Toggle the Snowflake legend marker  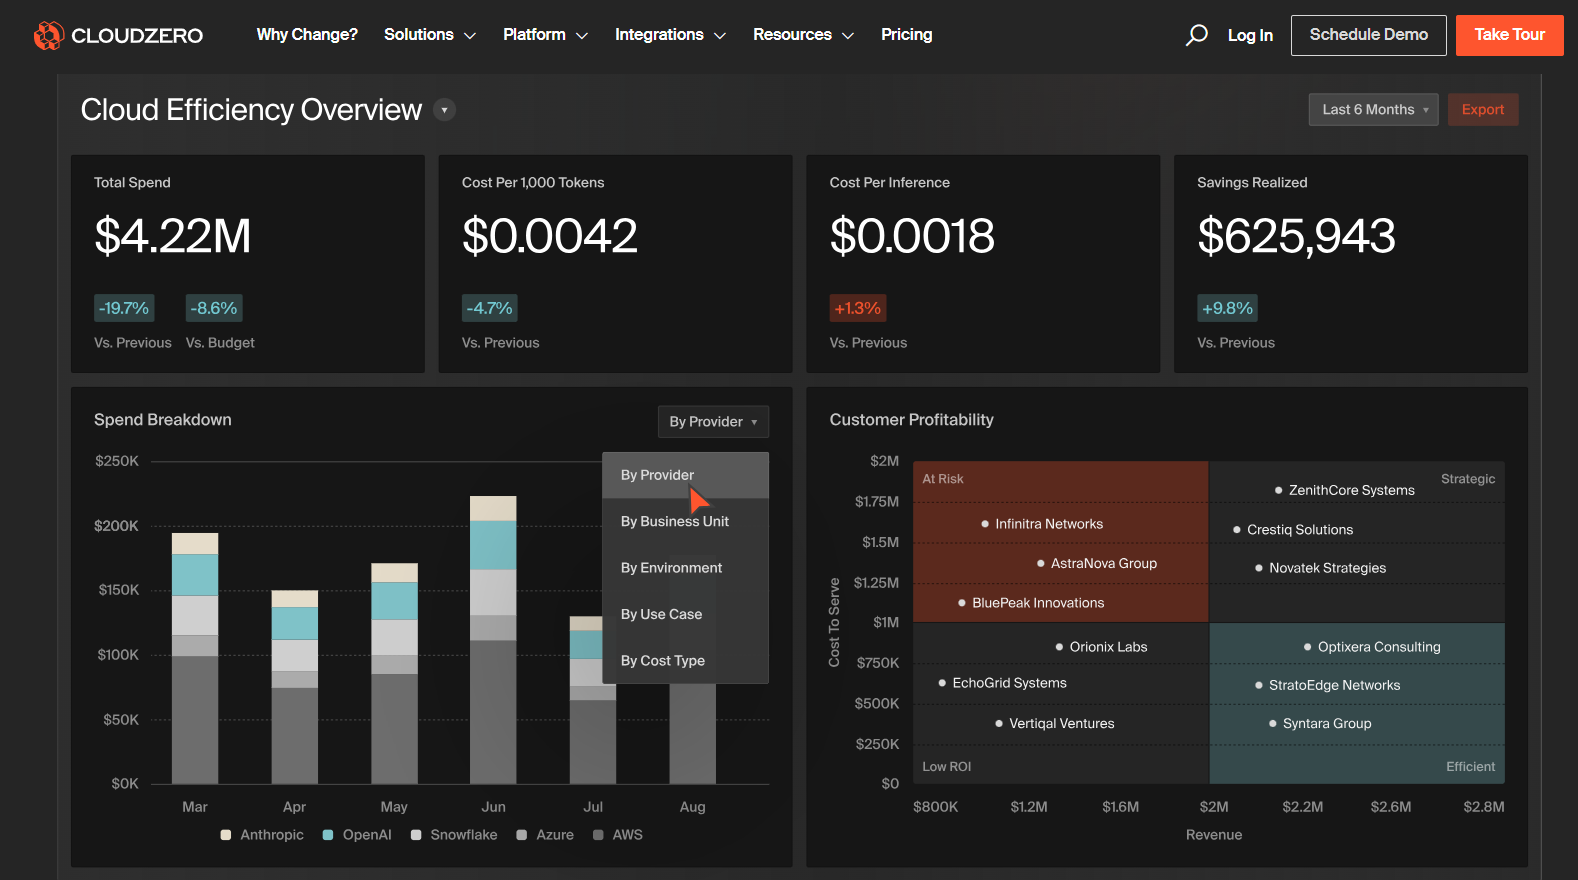(416, 835)
